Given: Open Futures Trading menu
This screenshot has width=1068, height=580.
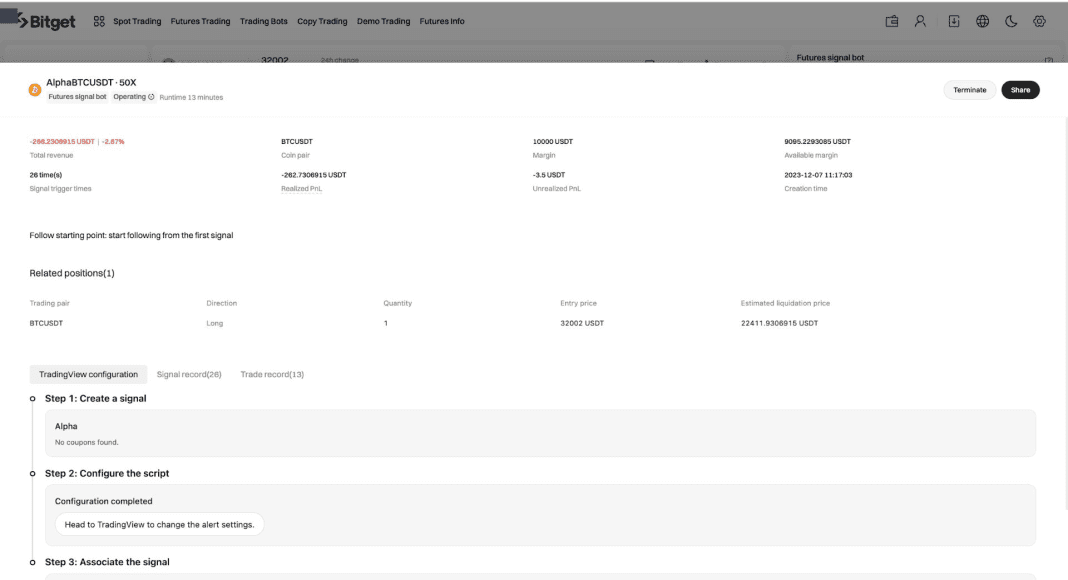Looking at the screenshot, I should pos(201,22).
